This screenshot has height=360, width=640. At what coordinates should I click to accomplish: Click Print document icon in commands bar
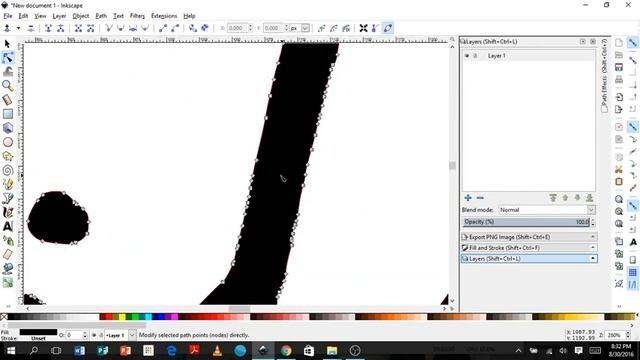pyautogui.click(x=619, y=79)
